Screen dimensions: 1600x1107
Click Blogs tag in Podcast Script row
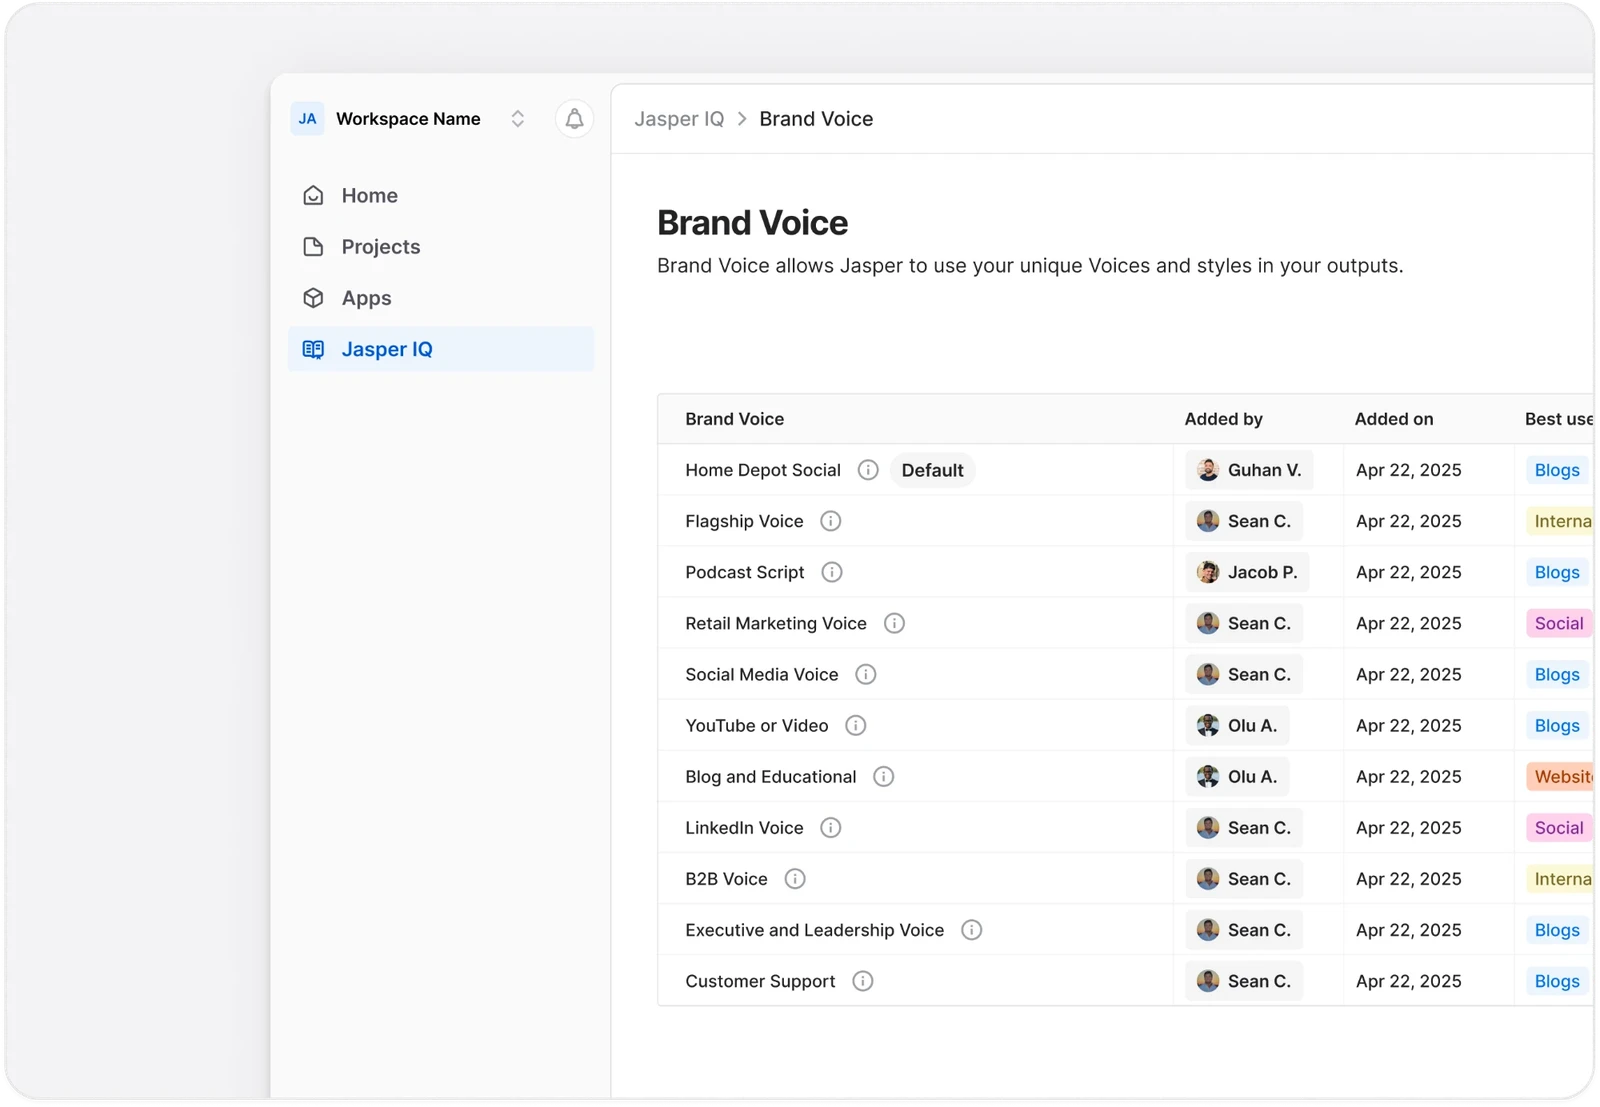click(x=1557, y=572)
